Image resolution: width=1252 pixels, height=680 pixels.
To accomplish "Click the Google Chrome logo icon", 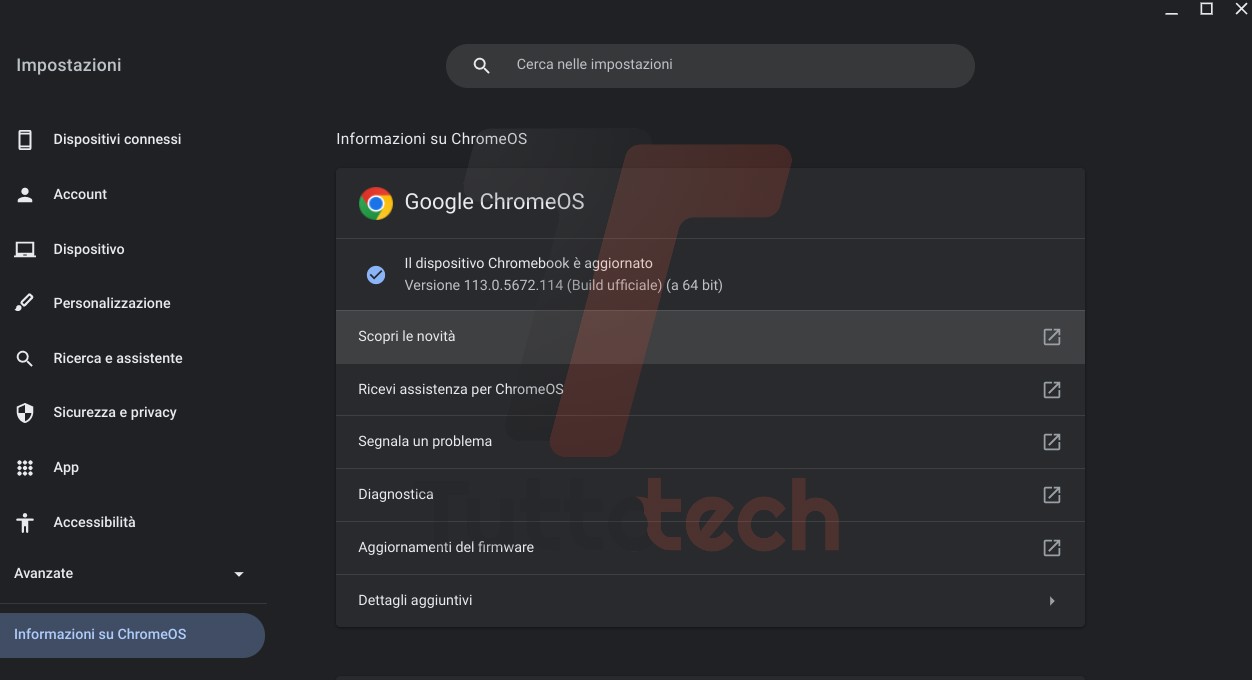I will click(x=376, y=203).
